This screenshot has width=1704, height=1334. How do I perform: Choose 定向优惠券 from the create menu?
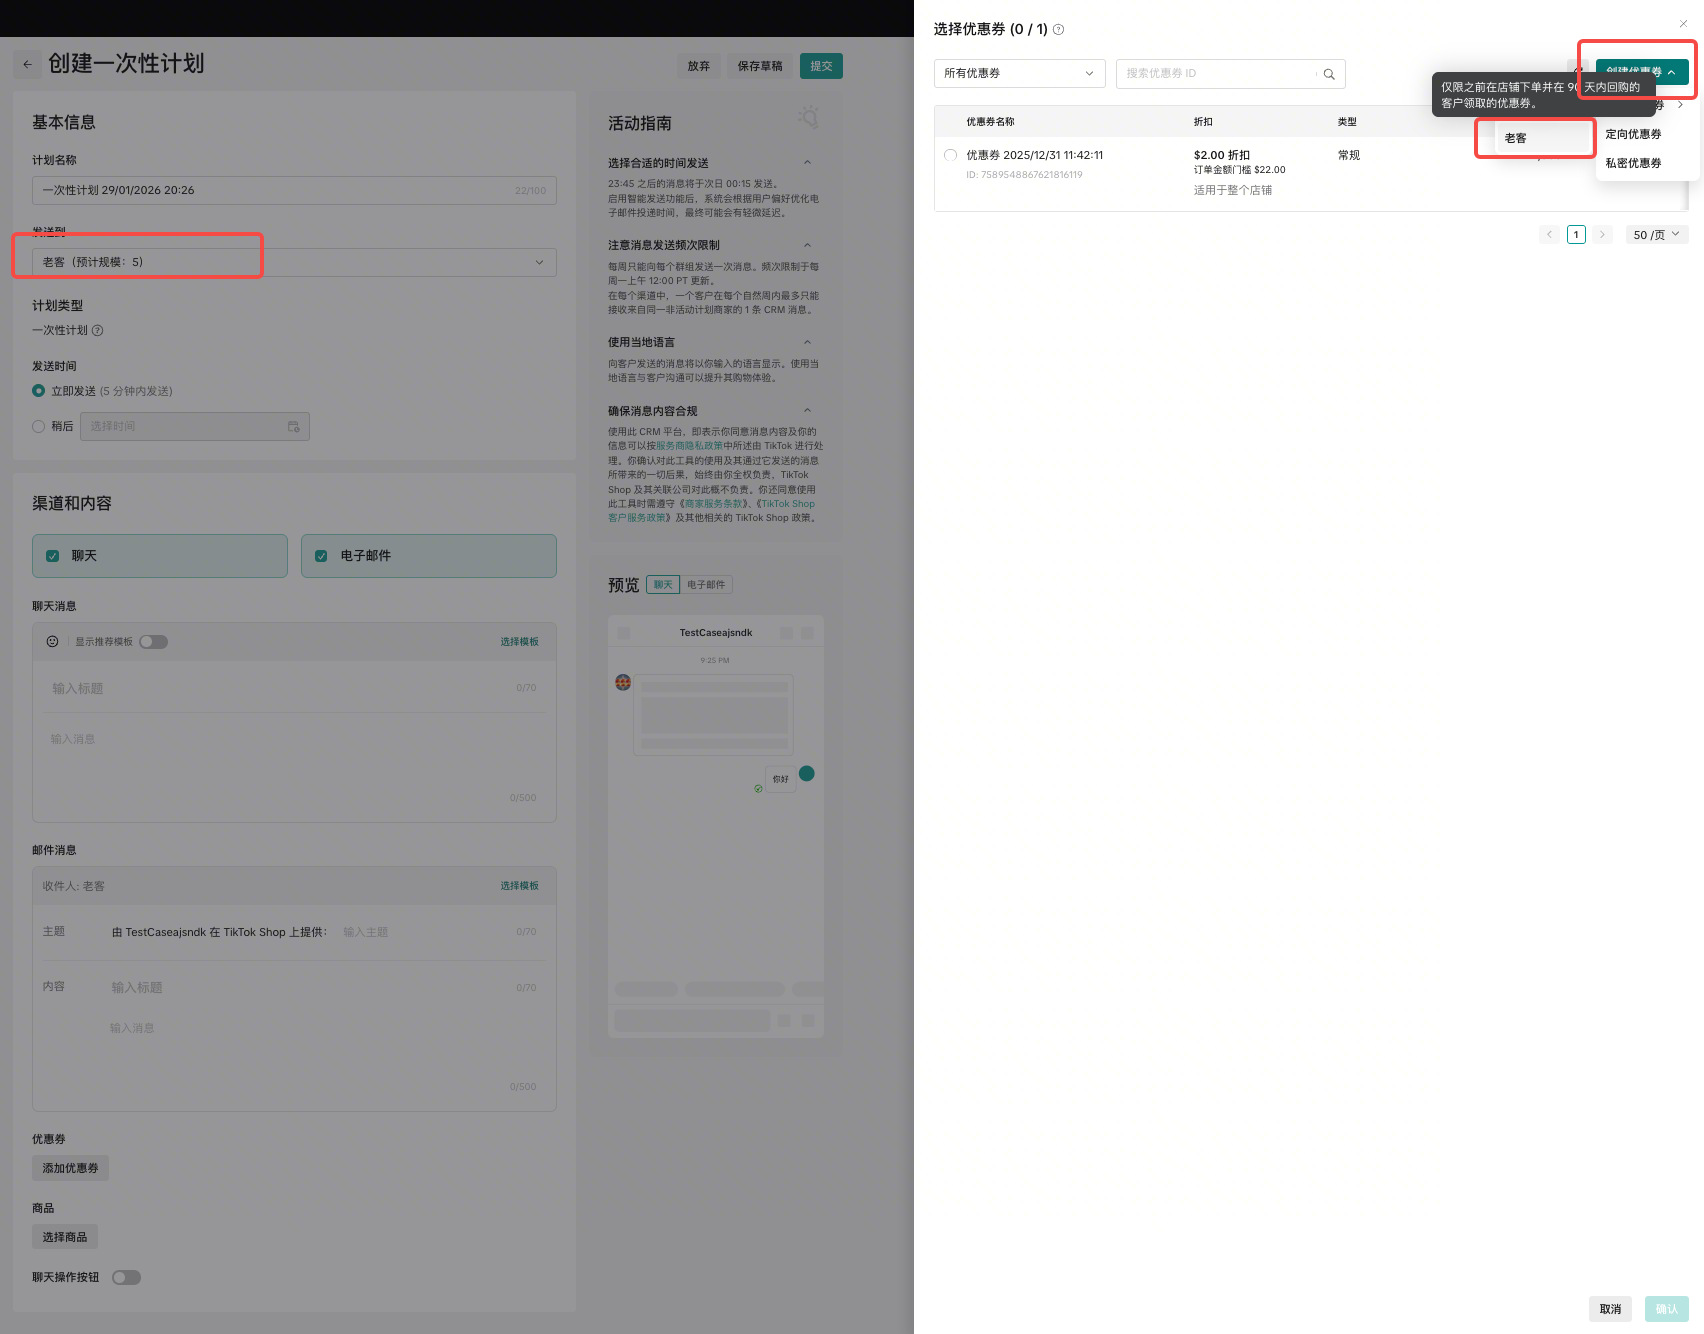pyautogui.click(x=1633, y=134)
